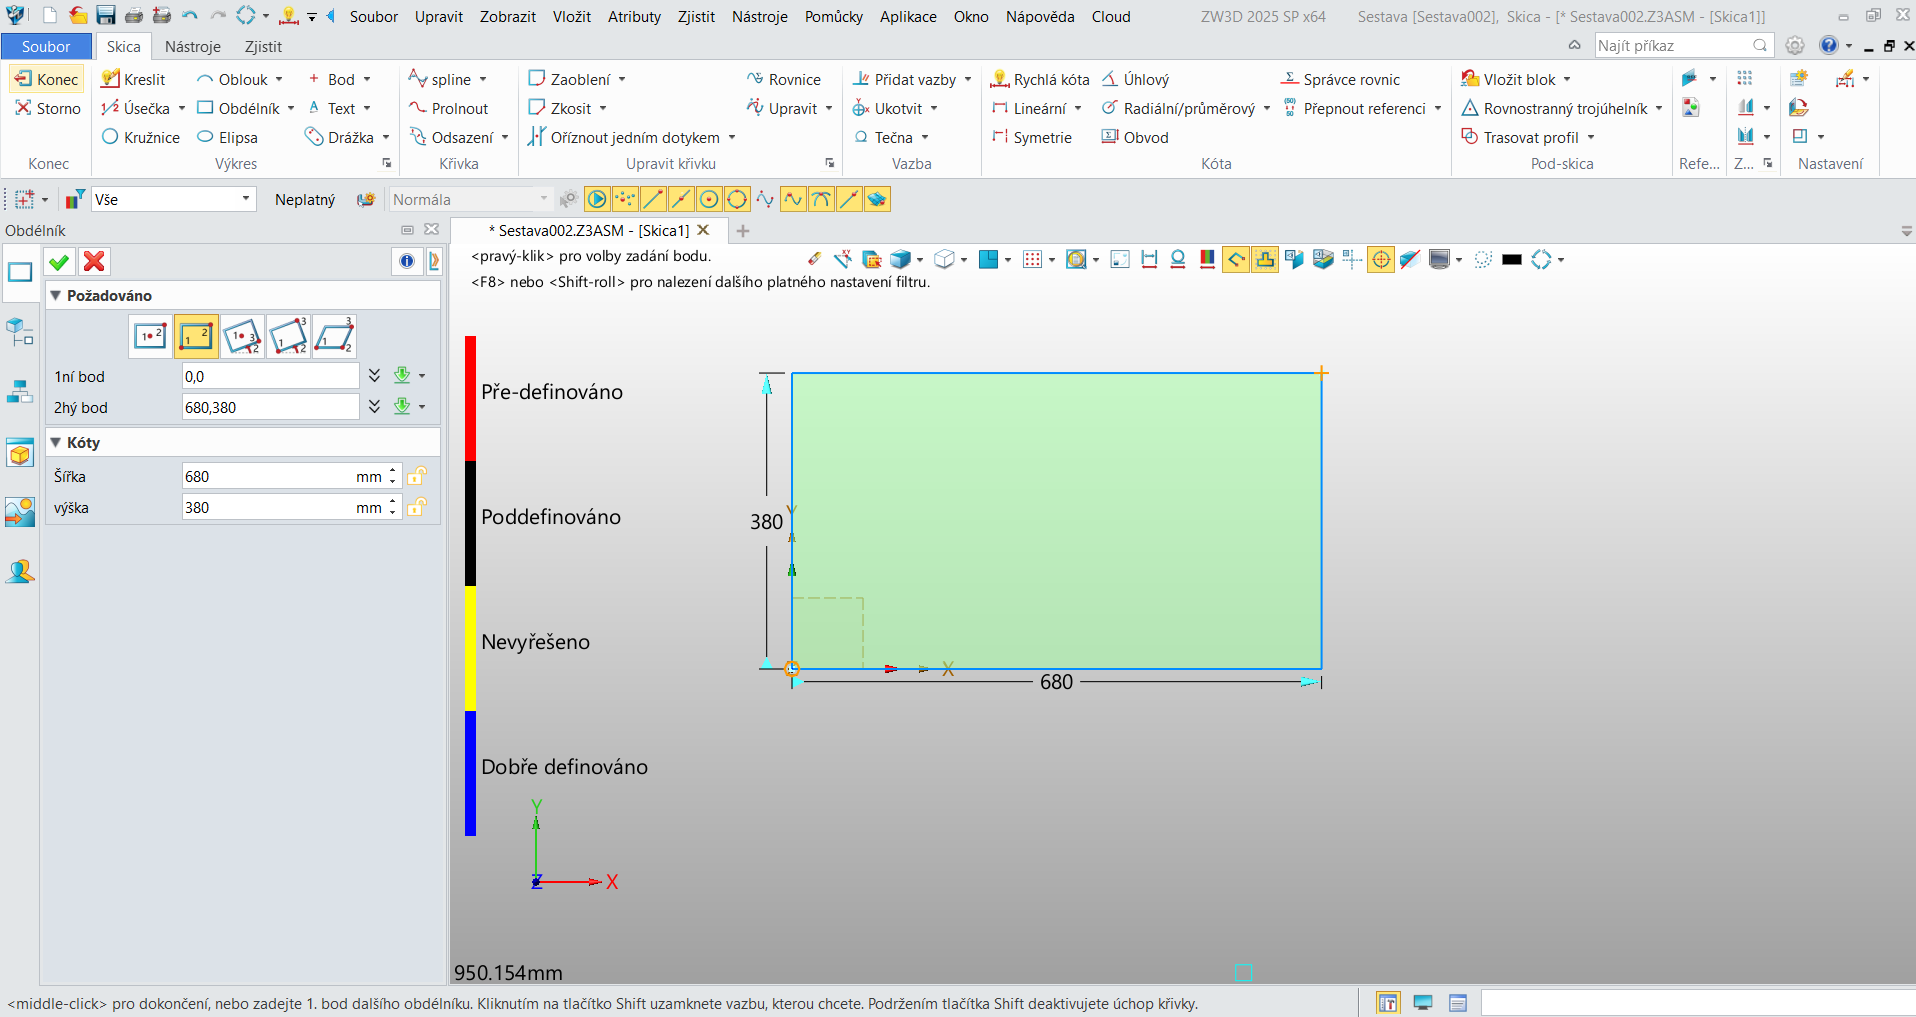Close the Sestava002.Z3ASM document tab
This screenshot has height=1017, width=1916.
pos(703,230)
